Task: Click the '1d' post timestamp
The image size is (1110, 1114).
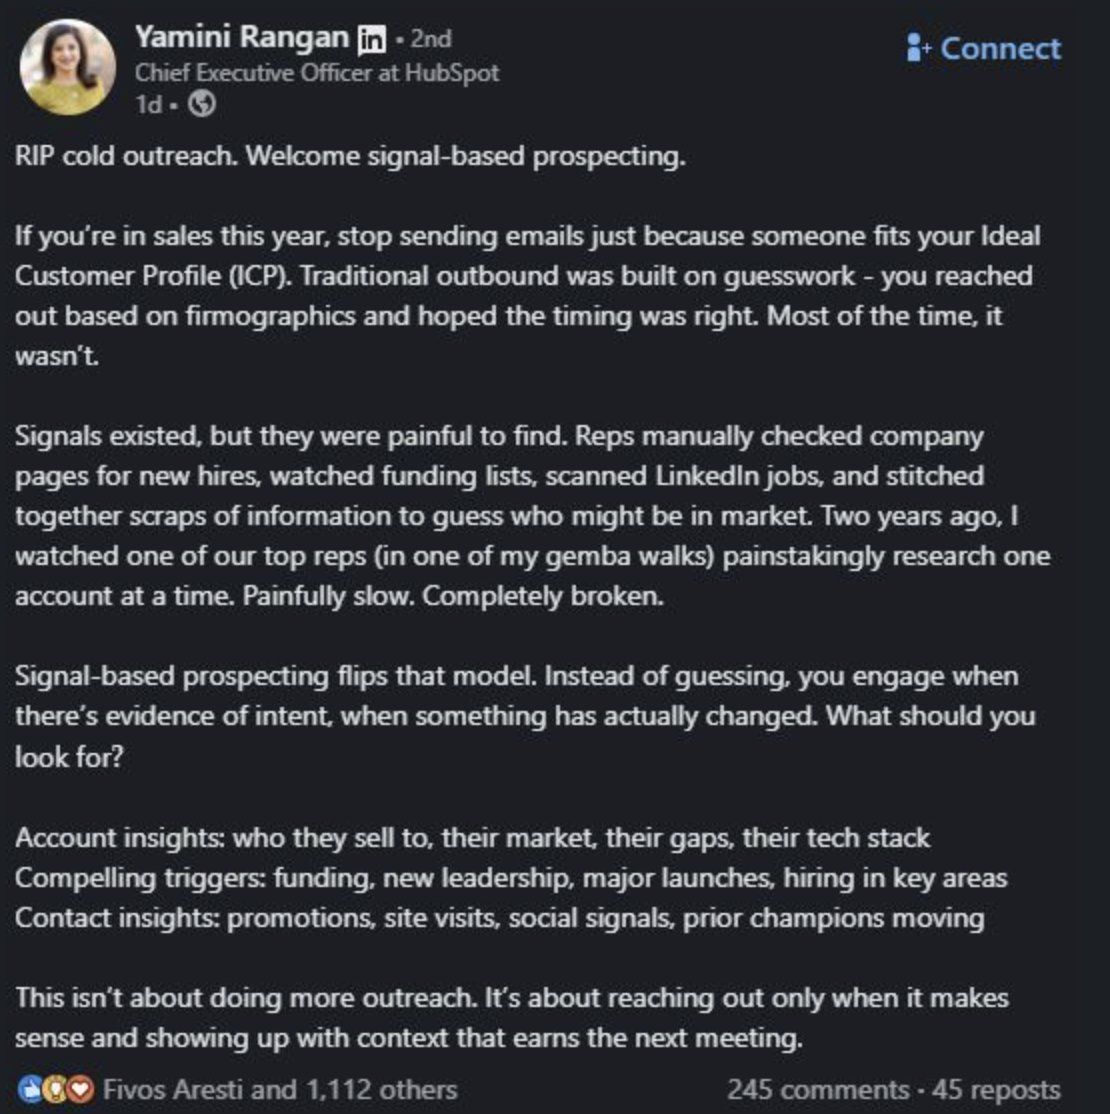Action: pyautogui.click(x=147, y=104)
